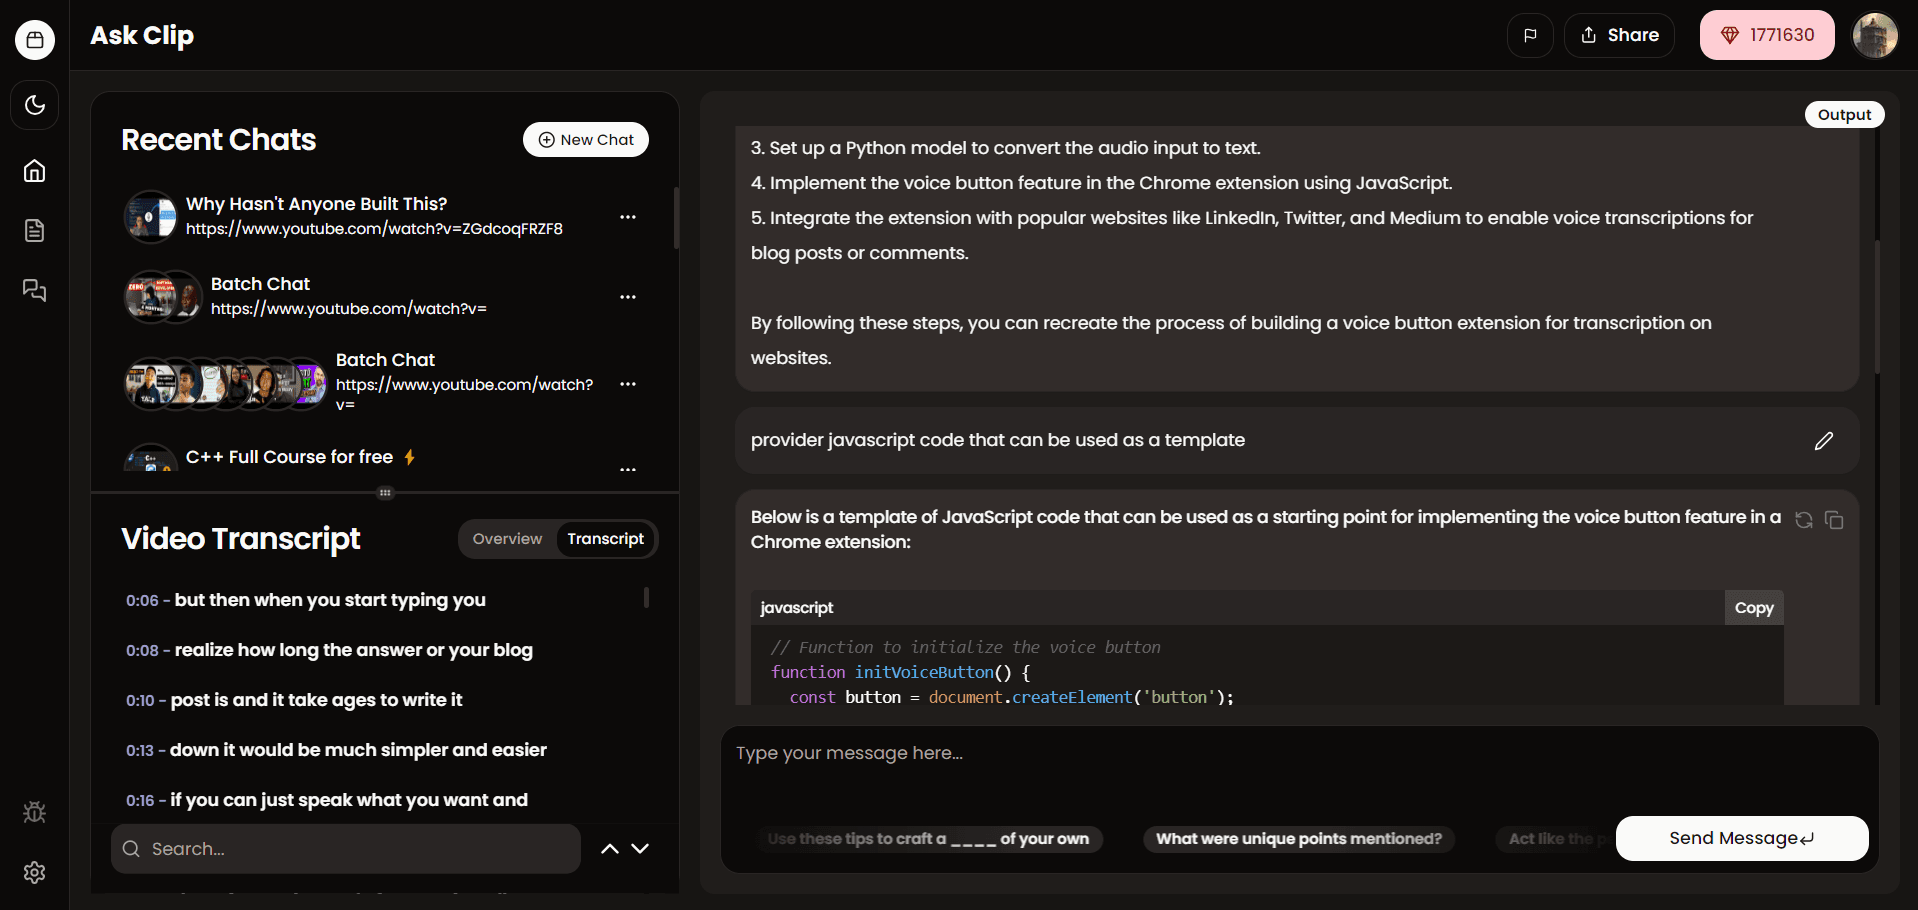Open the Home page from the sidebar

[x=34, y=170]
